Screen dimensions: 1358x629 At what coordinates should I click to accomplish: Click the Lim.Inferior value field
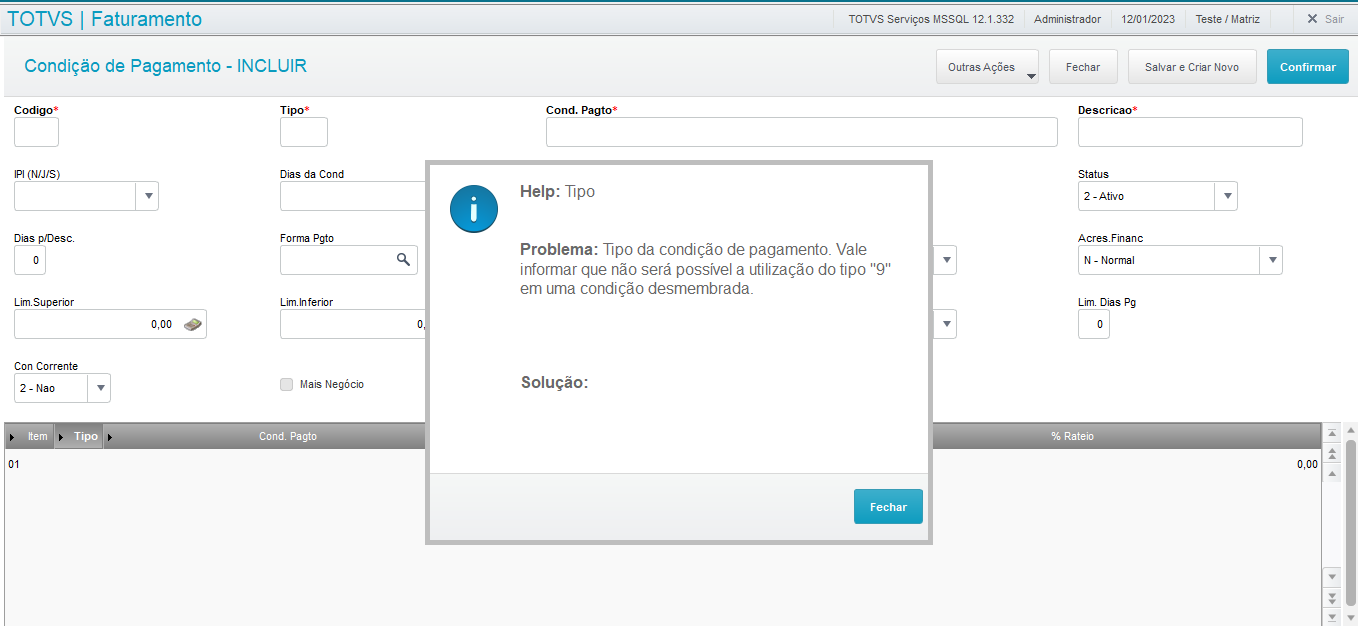[353, 324]
